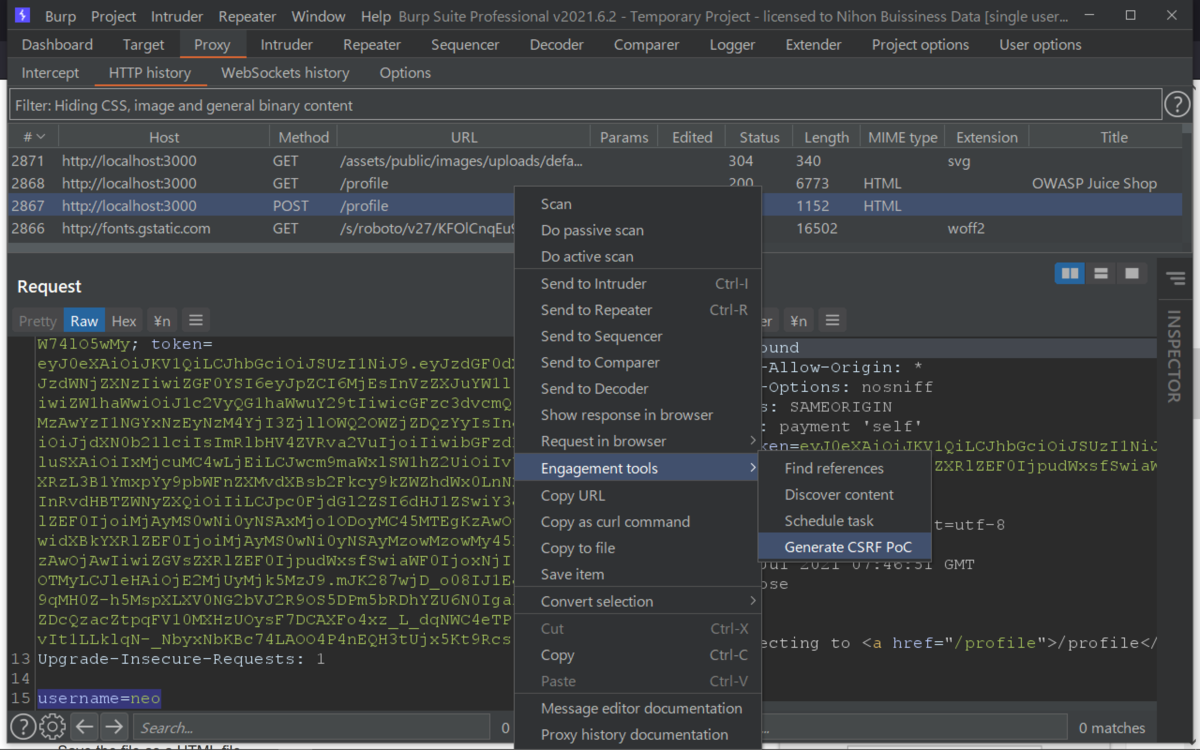The image size is (1200, 750).
Task: Select Send to Intruder
Action: (x=637, y=284)
